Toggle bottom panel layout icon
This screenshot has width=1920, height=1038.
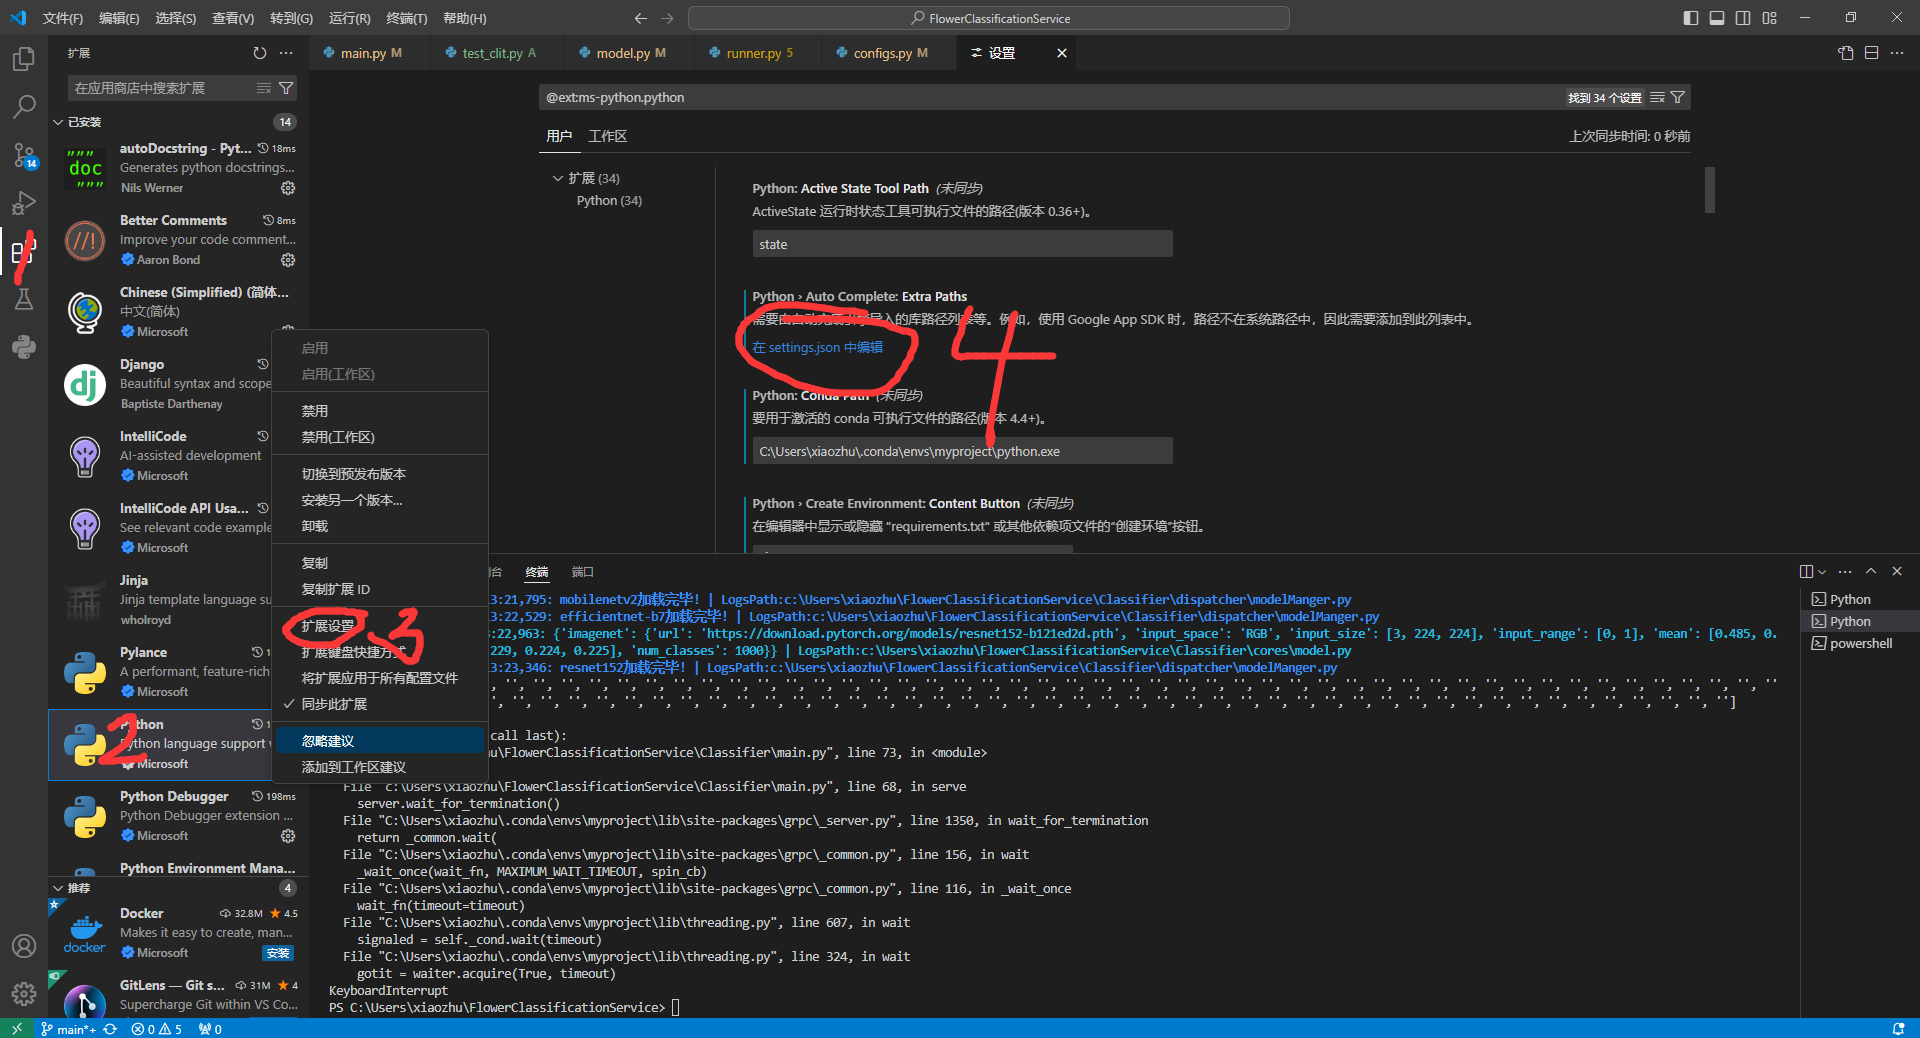pyautogui.click(x=1717, y=18)
